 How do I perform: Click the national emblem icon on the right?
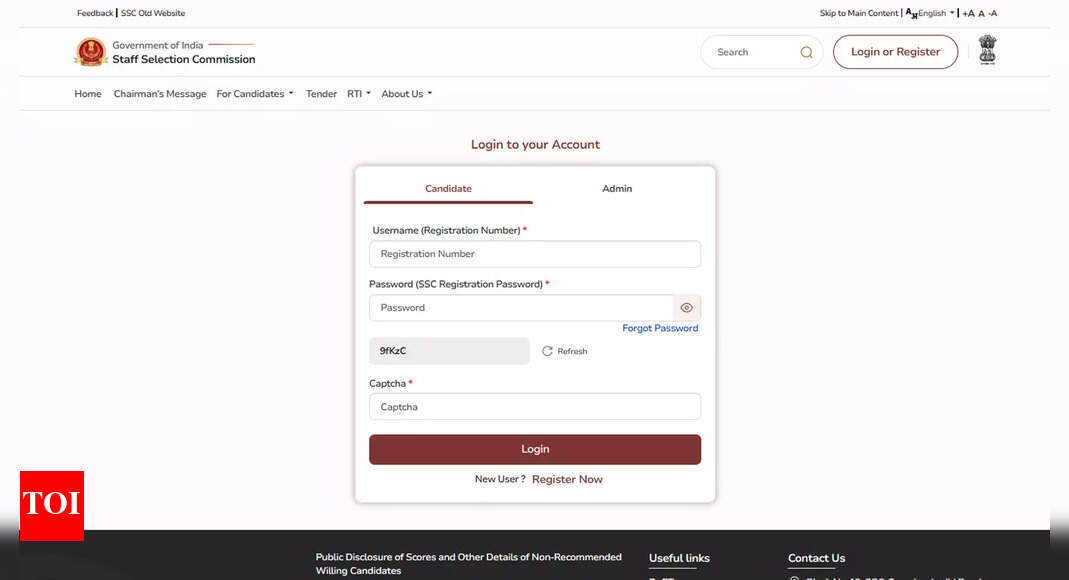click(987, 49)
